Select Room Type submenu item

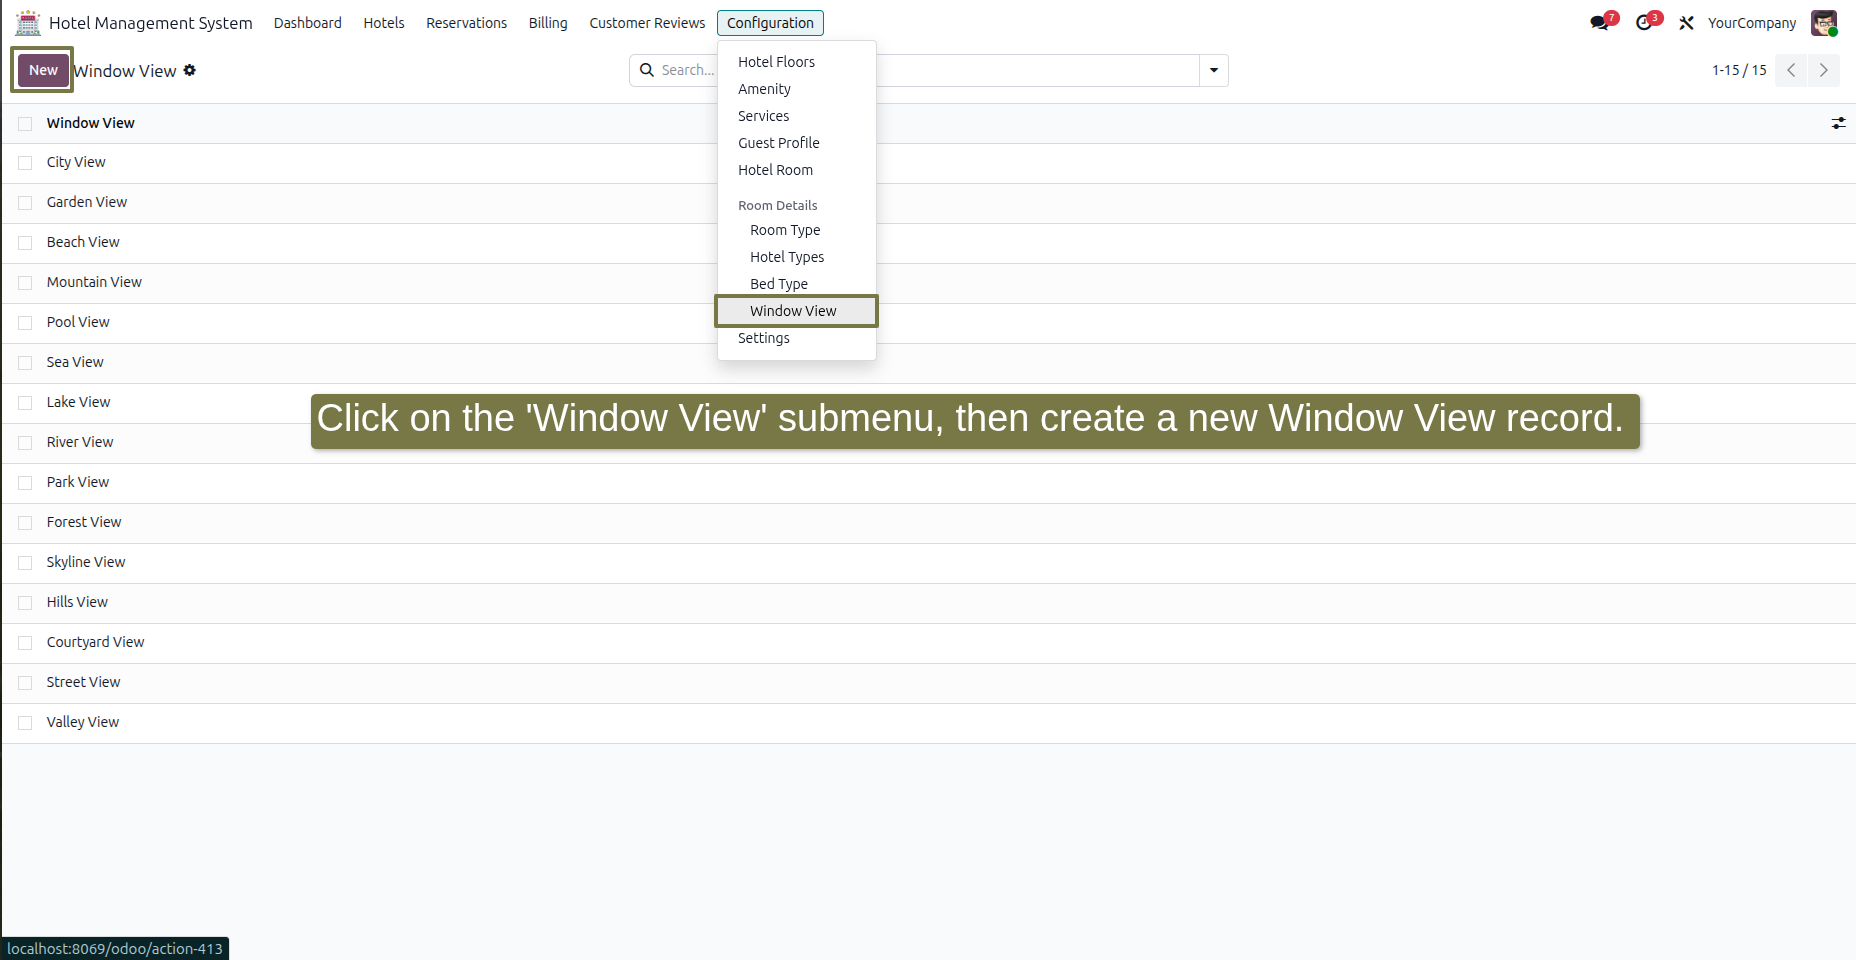[796, 230]
